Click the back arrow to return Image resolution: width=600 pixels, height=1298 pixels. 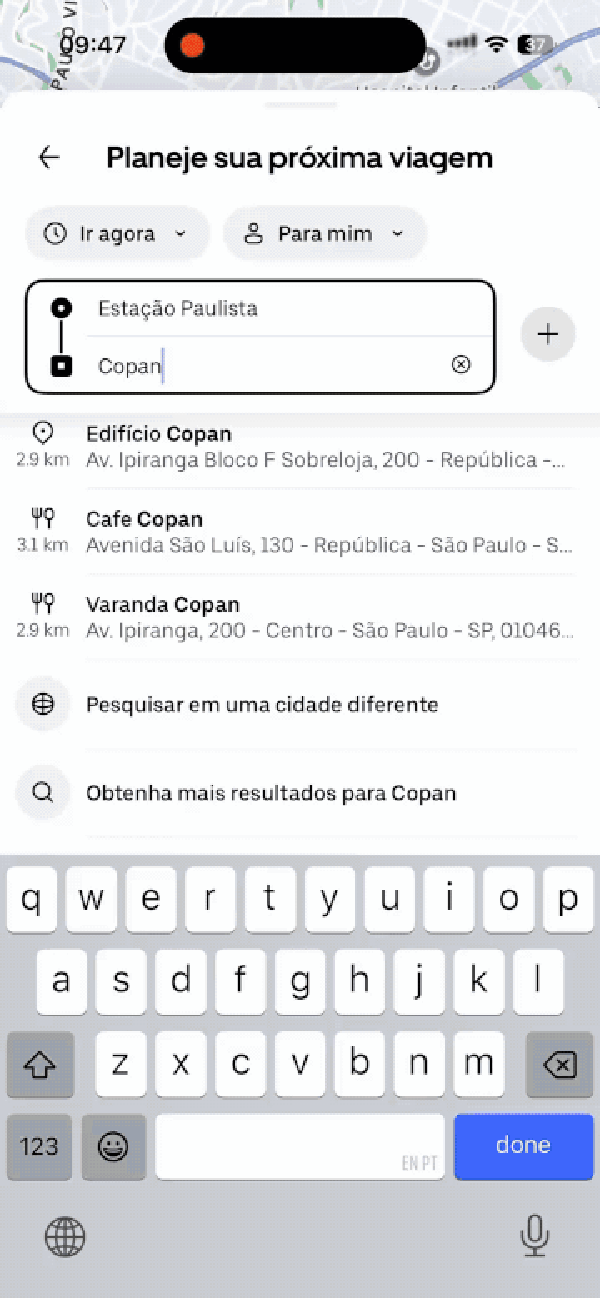[48, 157]
